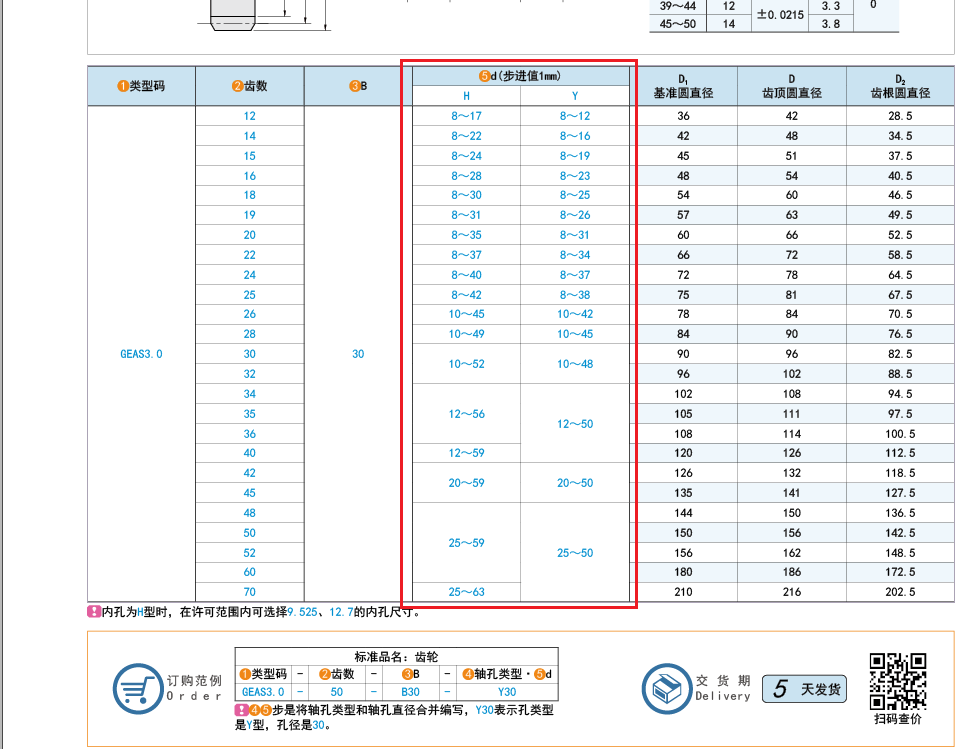Click Y range 8~19

click(x=575, y=156)
